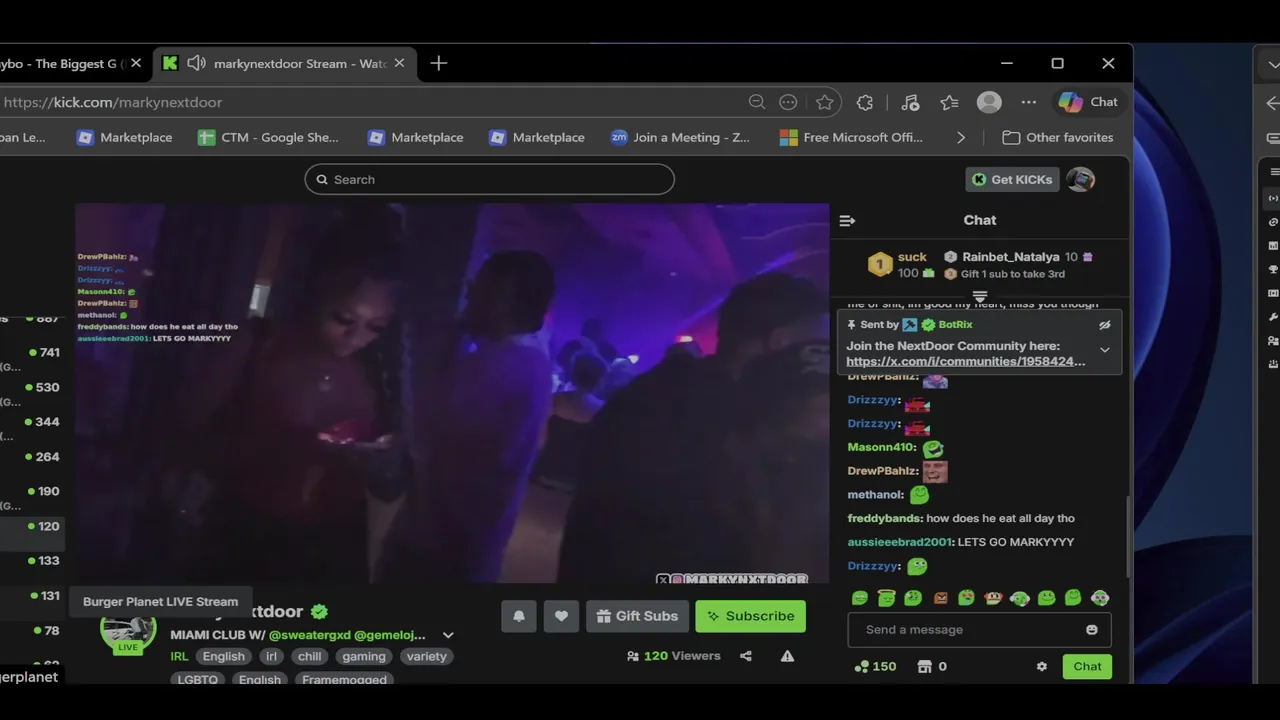Pick the last emote in quick emote row

coord(1100,598)
